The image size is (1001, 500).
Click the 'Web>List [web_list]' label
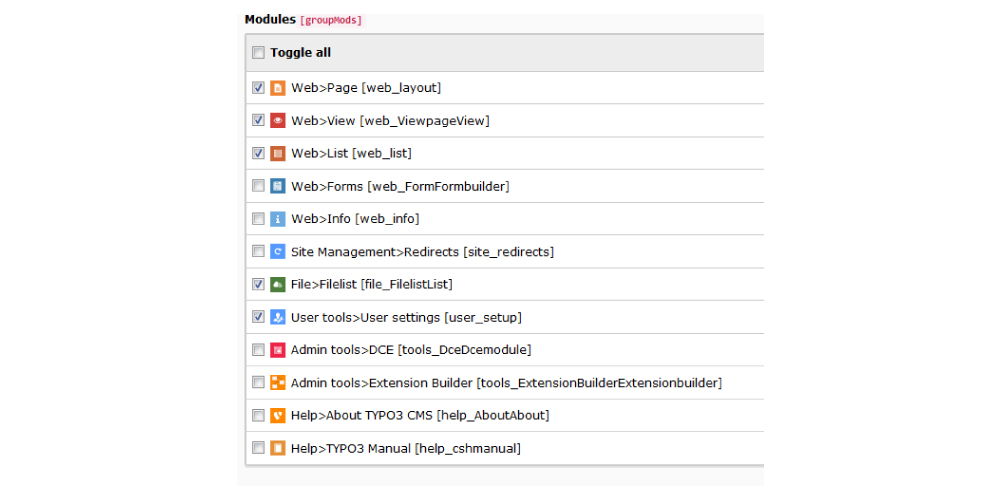(351, 153)
